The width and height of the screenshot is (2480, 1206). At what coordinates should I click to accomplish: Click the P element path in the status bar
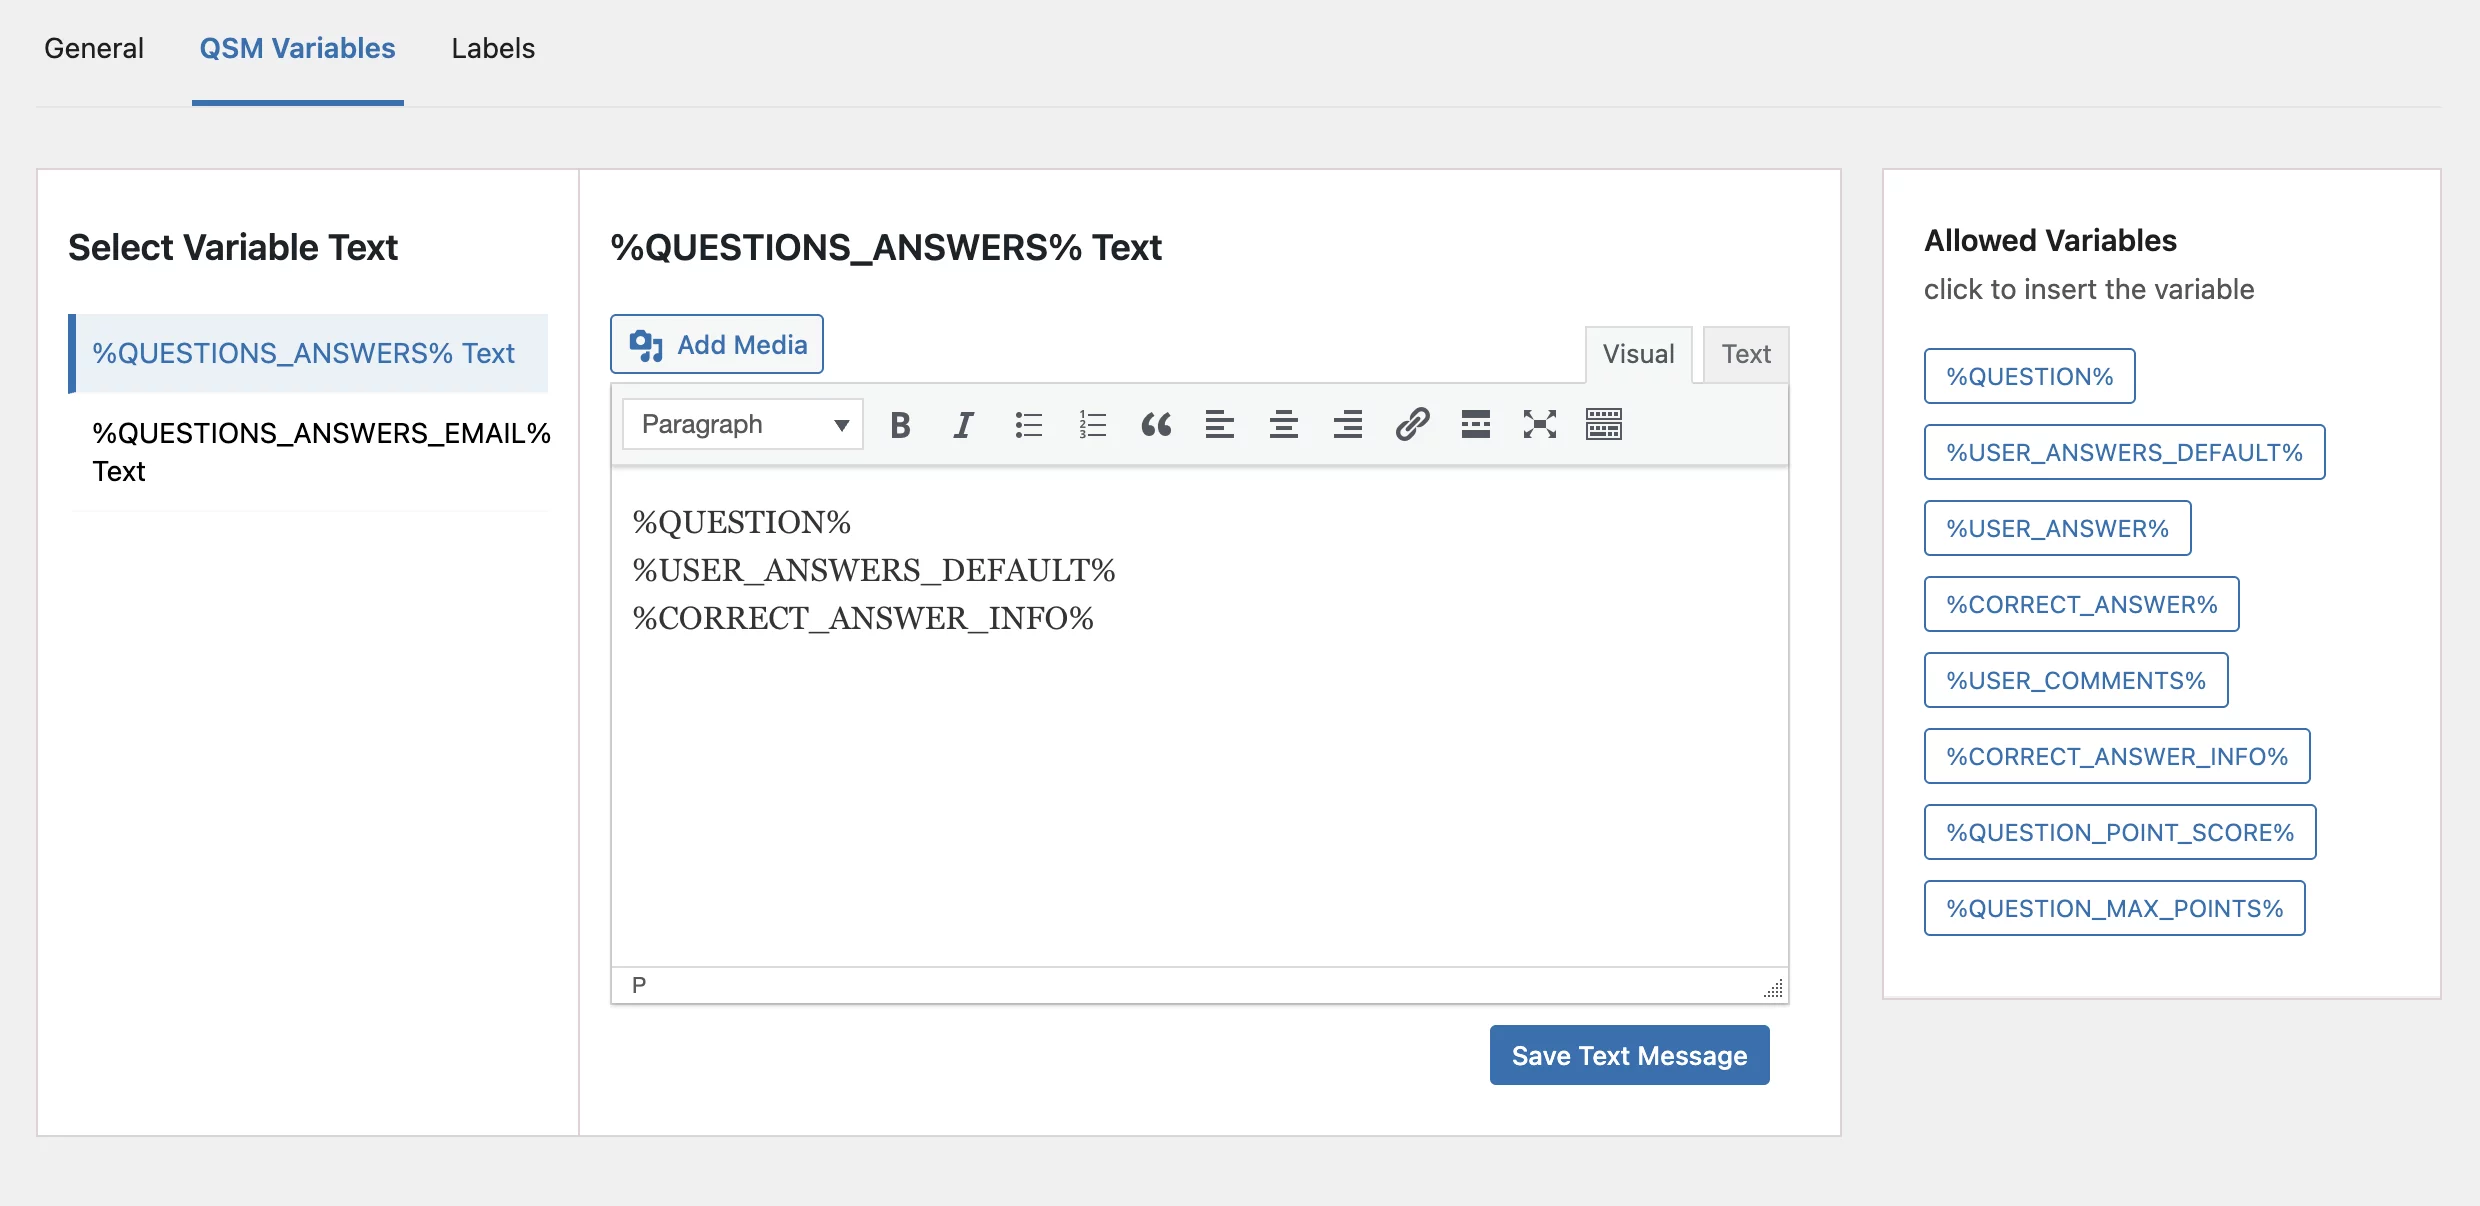[x=639, y=985]
